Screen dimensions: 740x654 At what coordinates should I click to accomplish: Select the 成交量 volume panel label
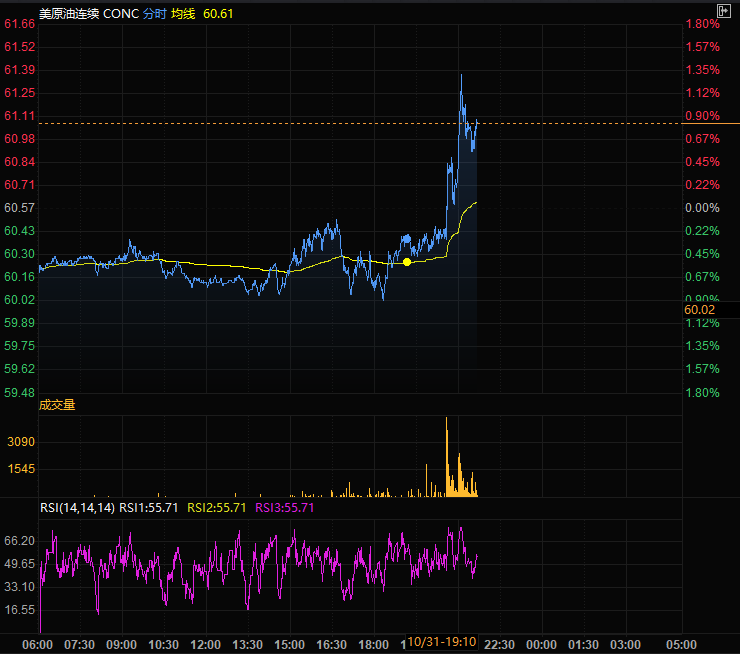coord(57,405)
